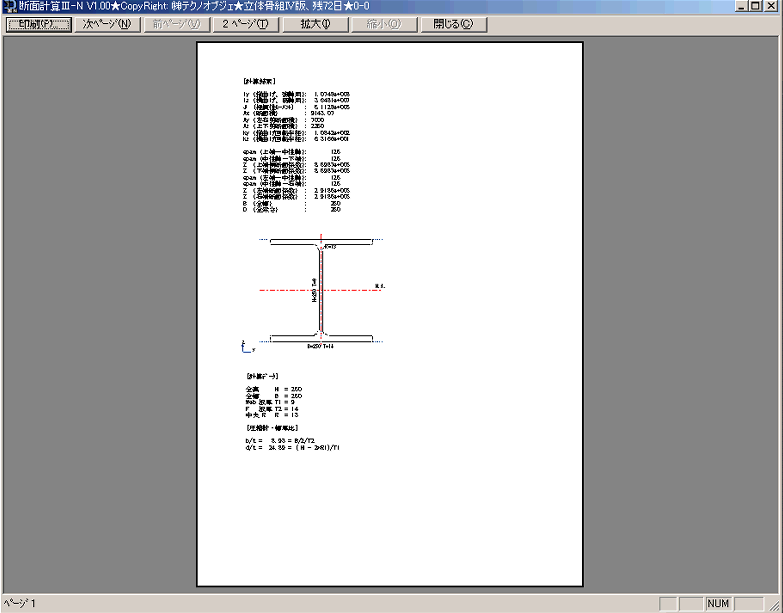
Task: Click the greyed-out 前ページ(V) button
Action: pos(176,24)
